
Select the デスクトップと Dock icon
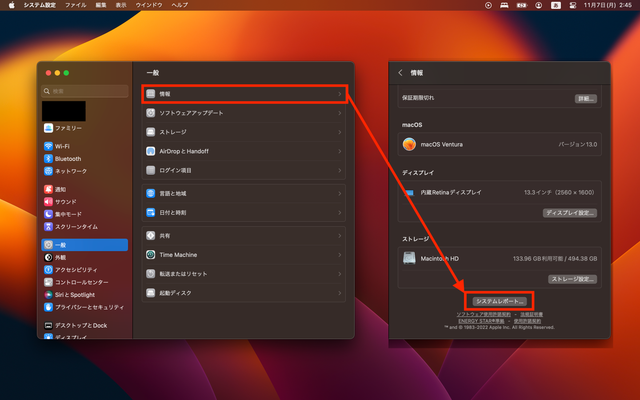48,325
